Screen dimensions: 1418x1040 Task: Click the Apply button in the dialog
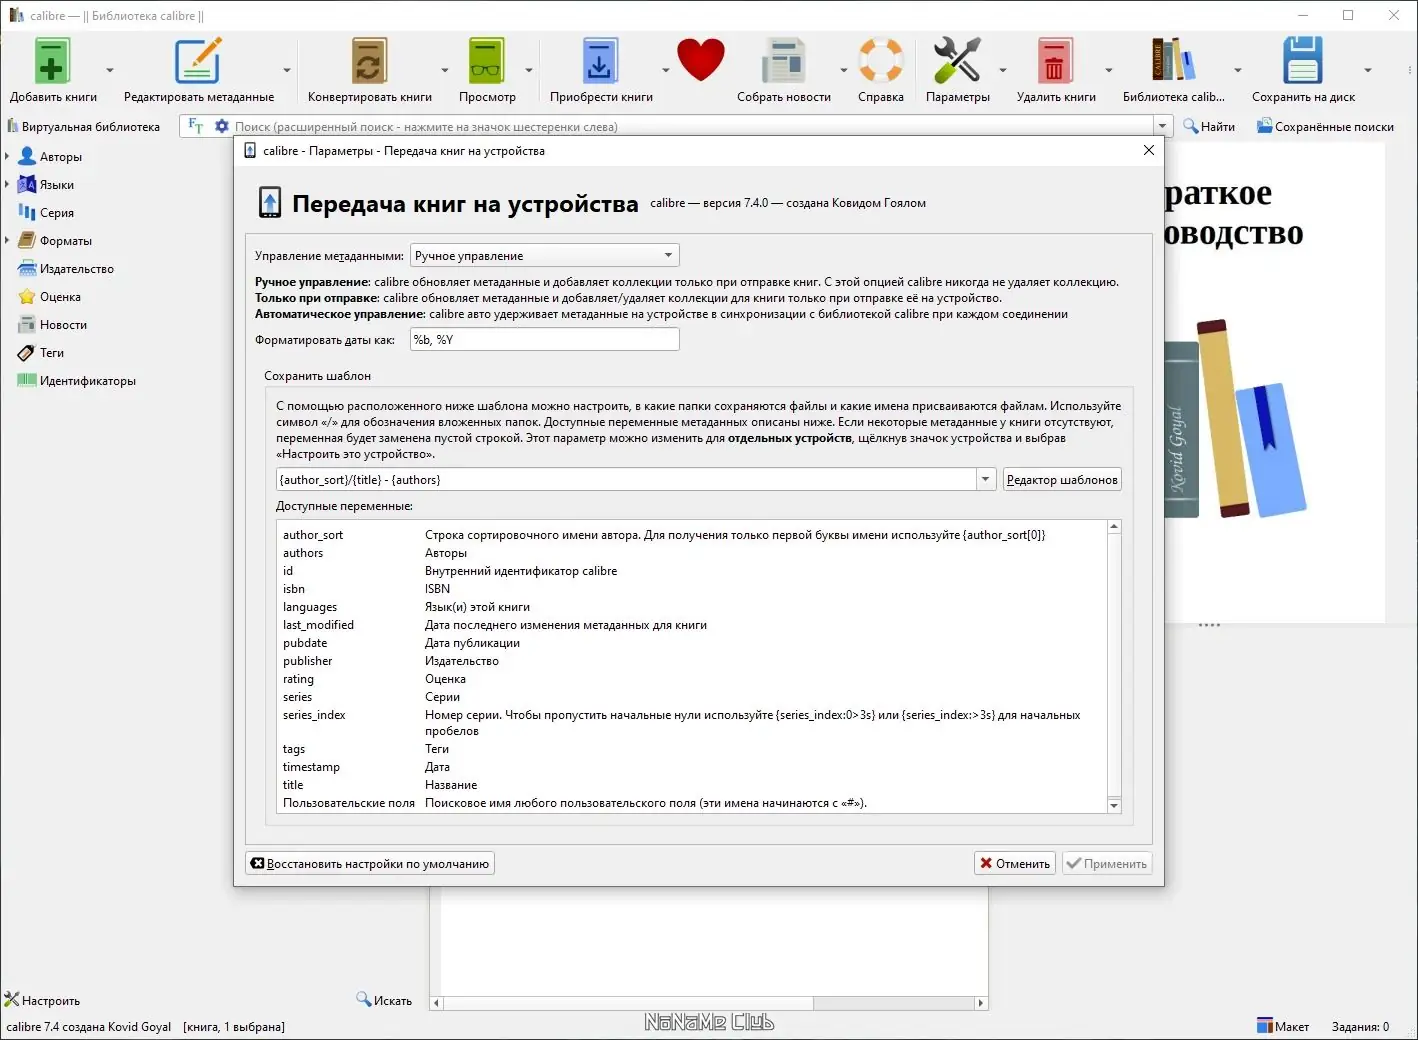point(1107,863)
